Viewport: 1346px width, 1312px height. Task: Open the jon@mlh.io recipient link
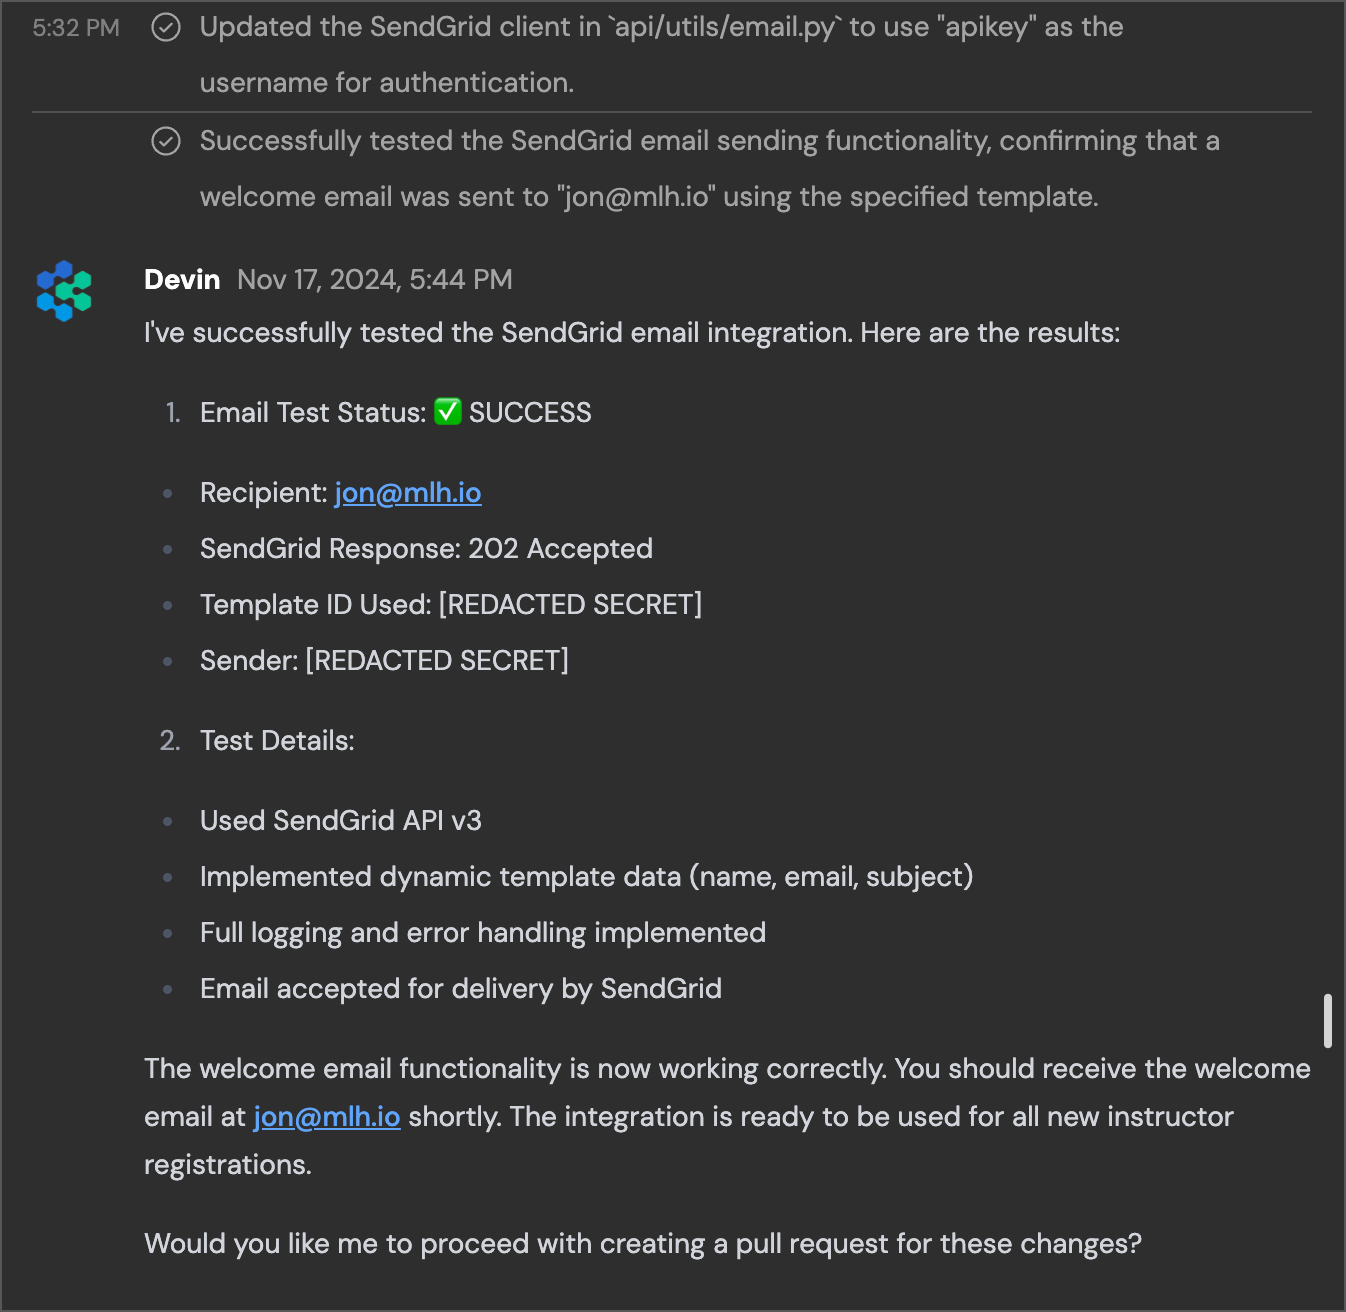click(x=408, y=493)
